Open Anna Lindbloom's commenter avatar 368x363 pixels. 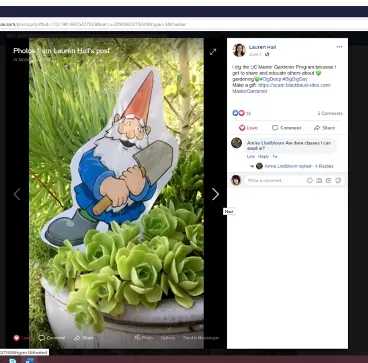click(236, 143)
